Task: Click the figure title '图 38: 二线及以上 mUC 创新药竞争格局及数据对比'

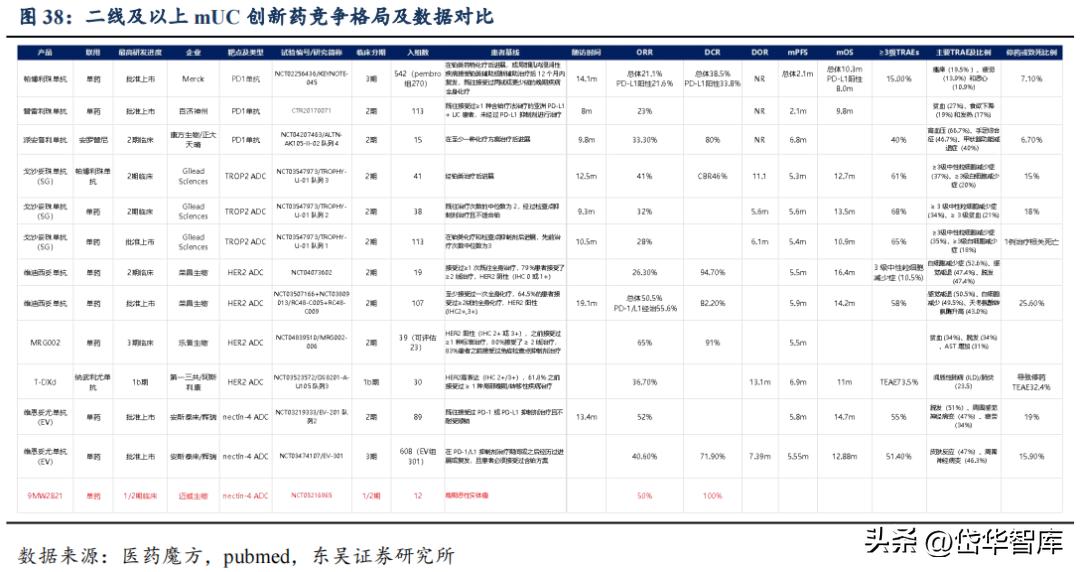Action: tap(256, 16)
